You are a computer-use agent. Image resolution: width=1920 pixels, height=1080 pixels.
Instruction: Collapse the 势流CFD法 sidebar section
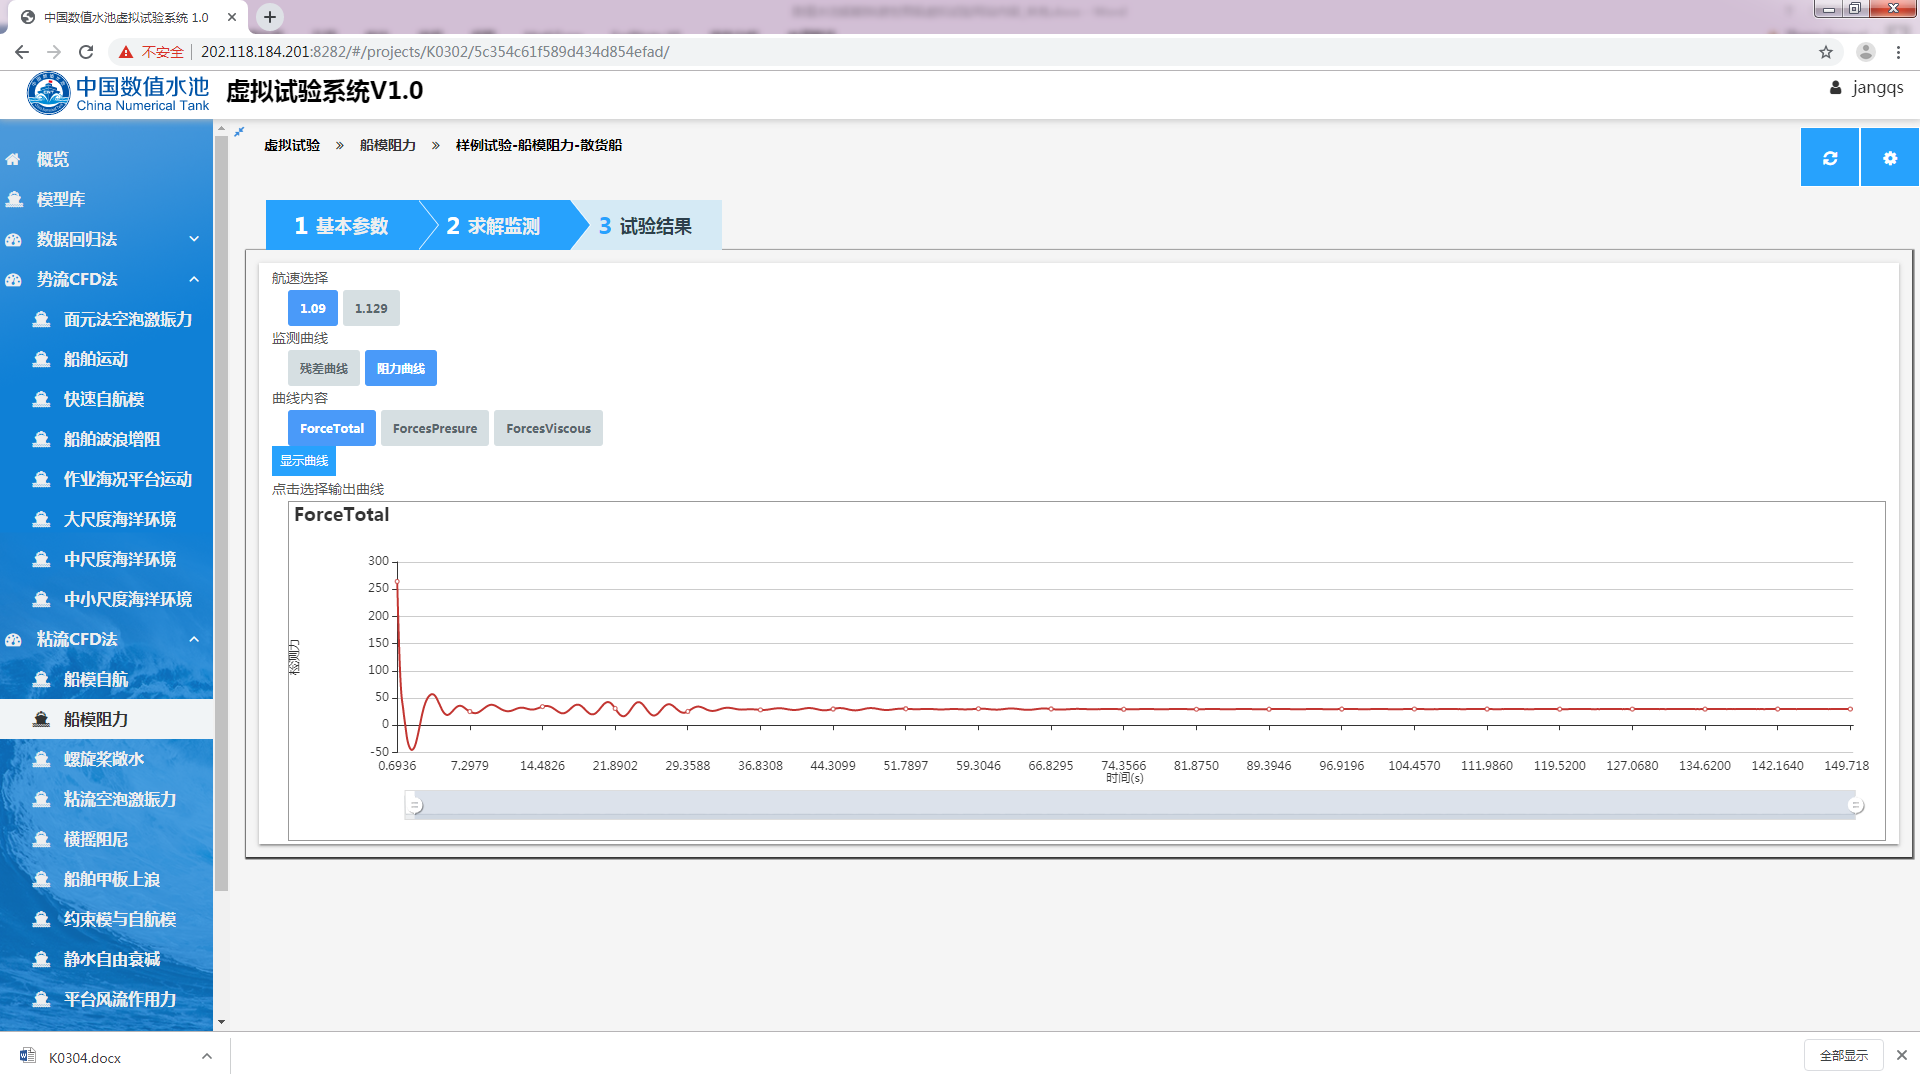194,279
